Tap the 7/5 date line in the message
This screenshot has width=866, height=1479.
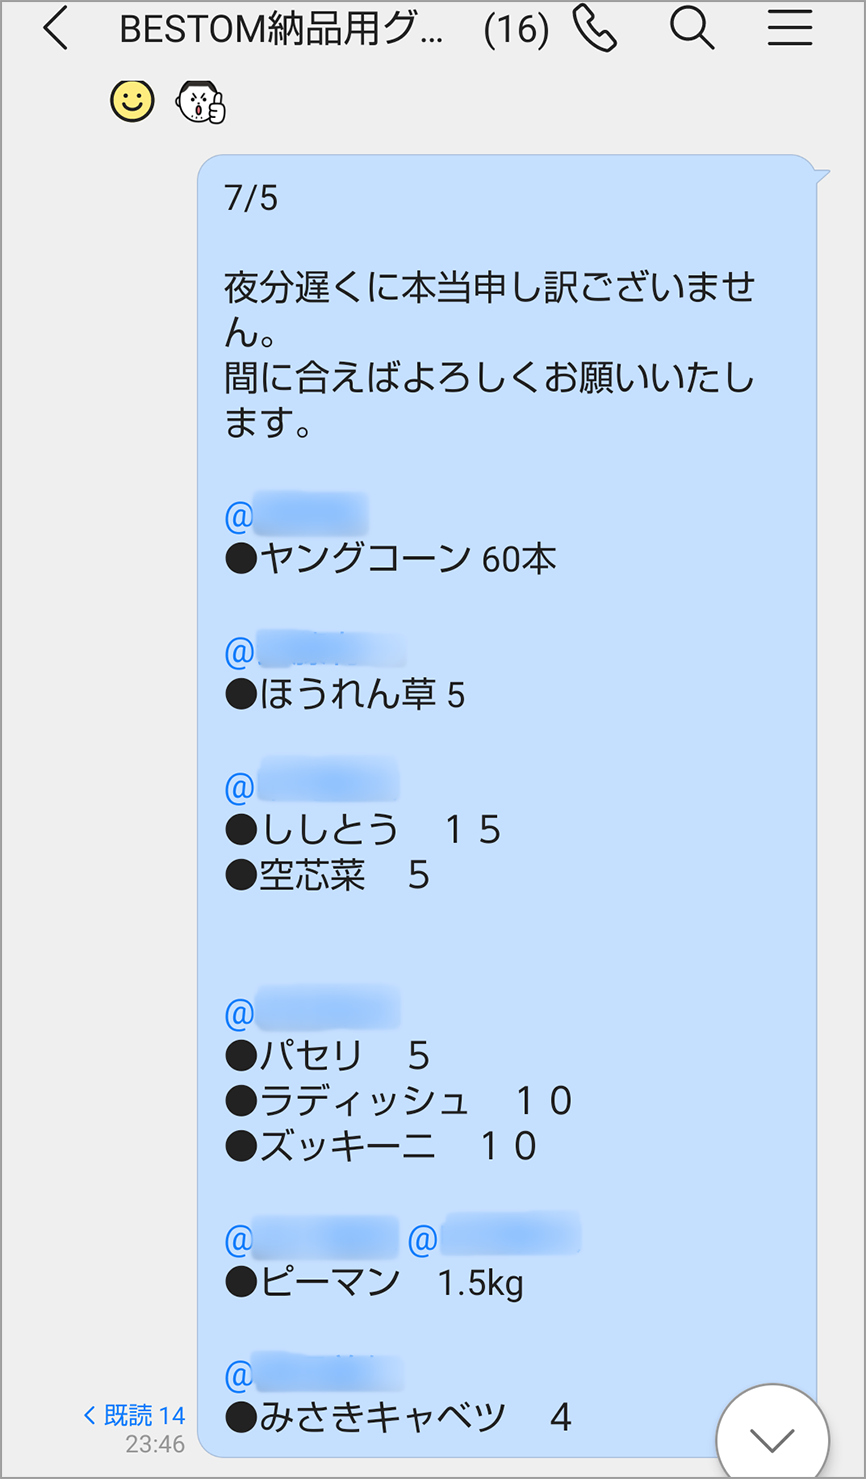252,198
